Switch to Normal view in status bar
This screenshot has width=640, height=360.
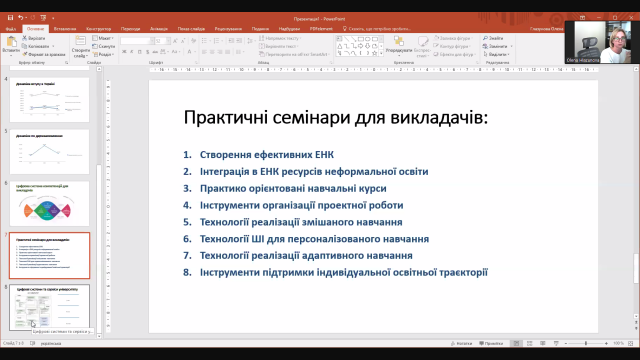516,343
